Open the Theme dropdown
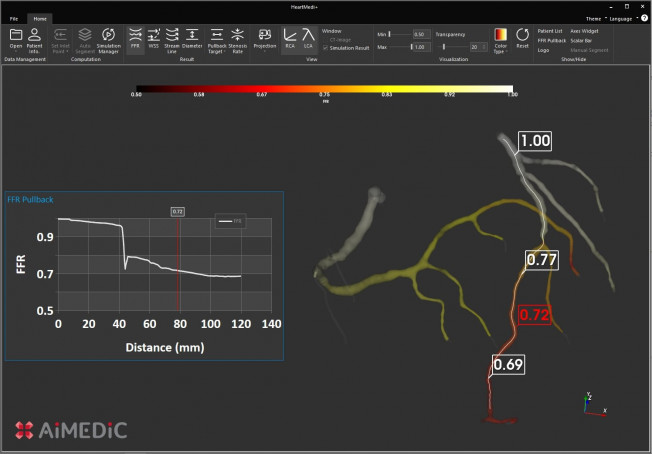This screenshot has width=652, height=454. click(594, 18)
